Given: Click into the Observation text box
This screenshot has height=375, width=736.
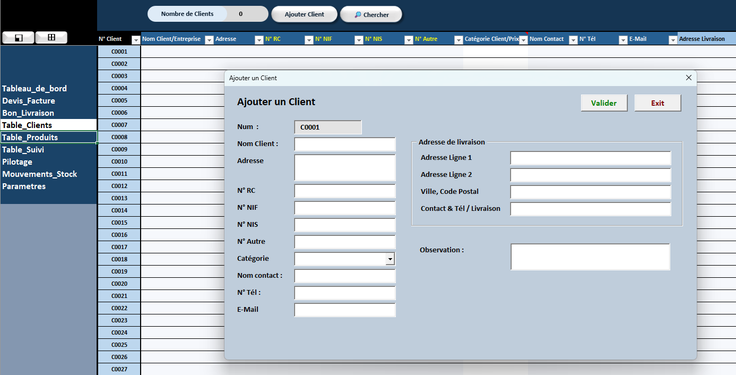Looking at the screenshot, I should pyautogui.click(x=590, y=257).
